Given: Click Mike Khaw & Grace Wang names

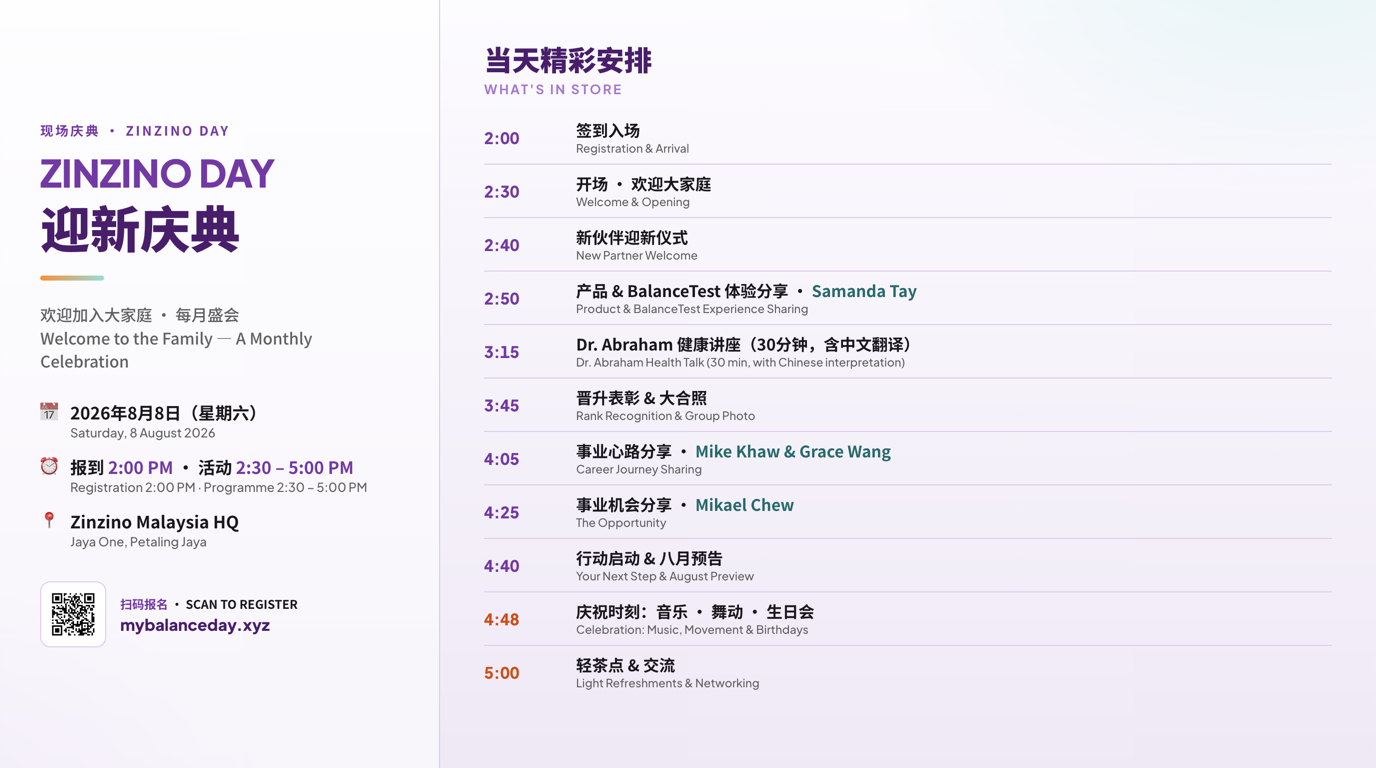Looking at the screenshot, I should 793,451.
